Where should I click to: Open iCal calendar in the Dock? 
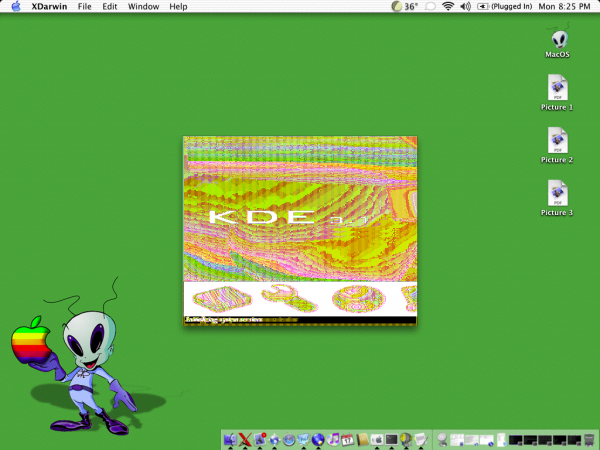coord(347,440)
